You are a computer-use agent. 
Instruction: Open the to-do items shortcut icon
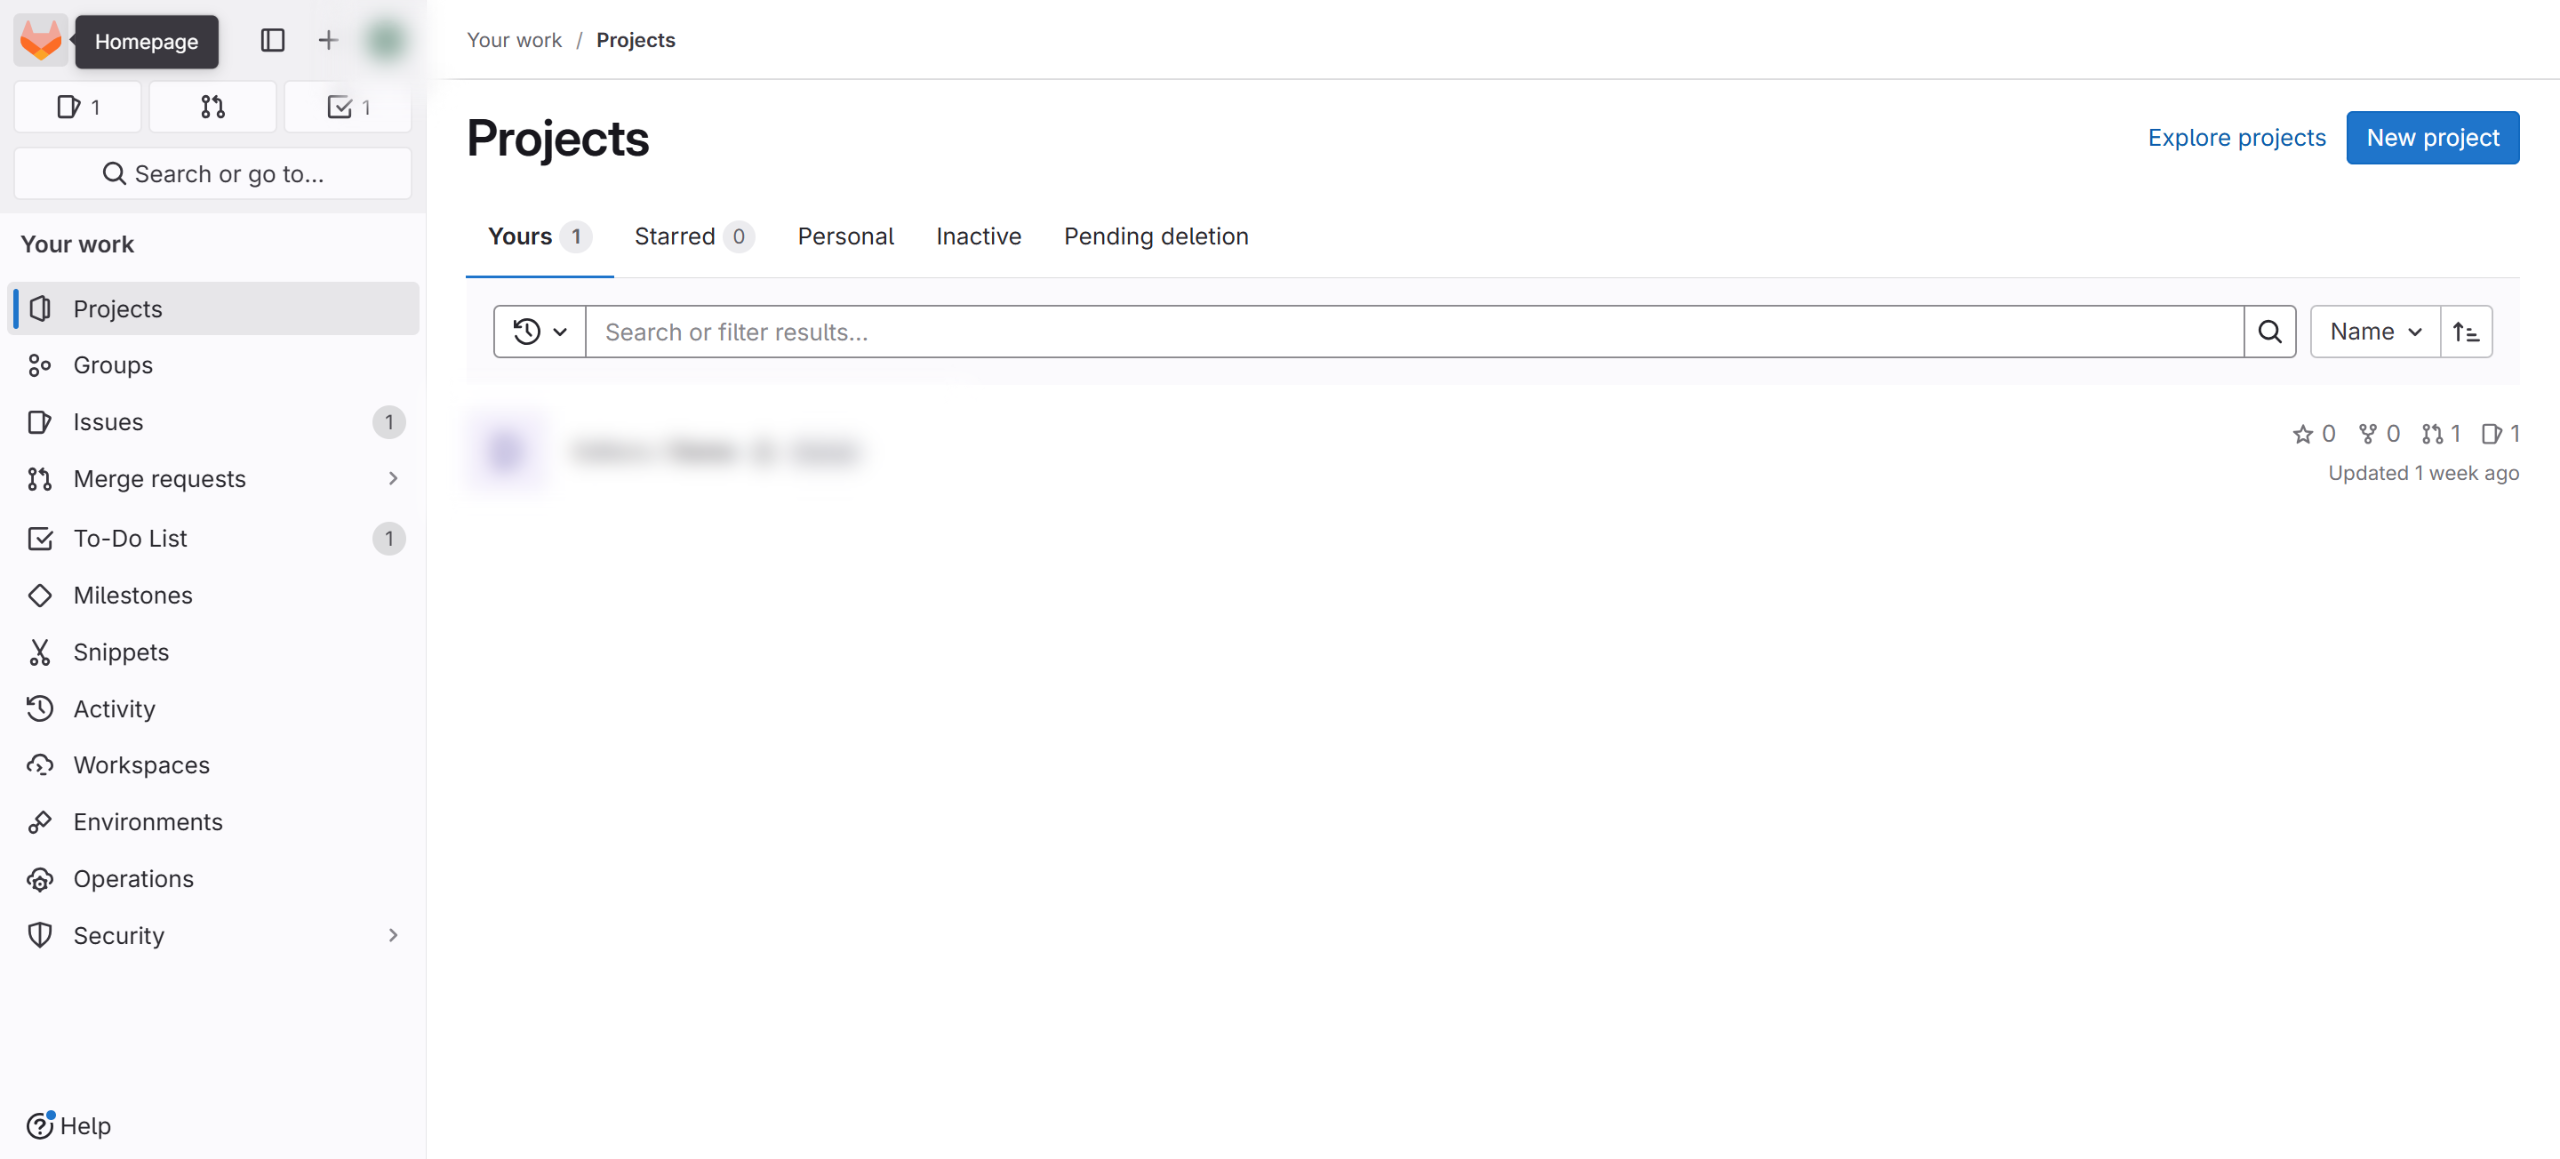pyautogui.click(x=348, y=107)
